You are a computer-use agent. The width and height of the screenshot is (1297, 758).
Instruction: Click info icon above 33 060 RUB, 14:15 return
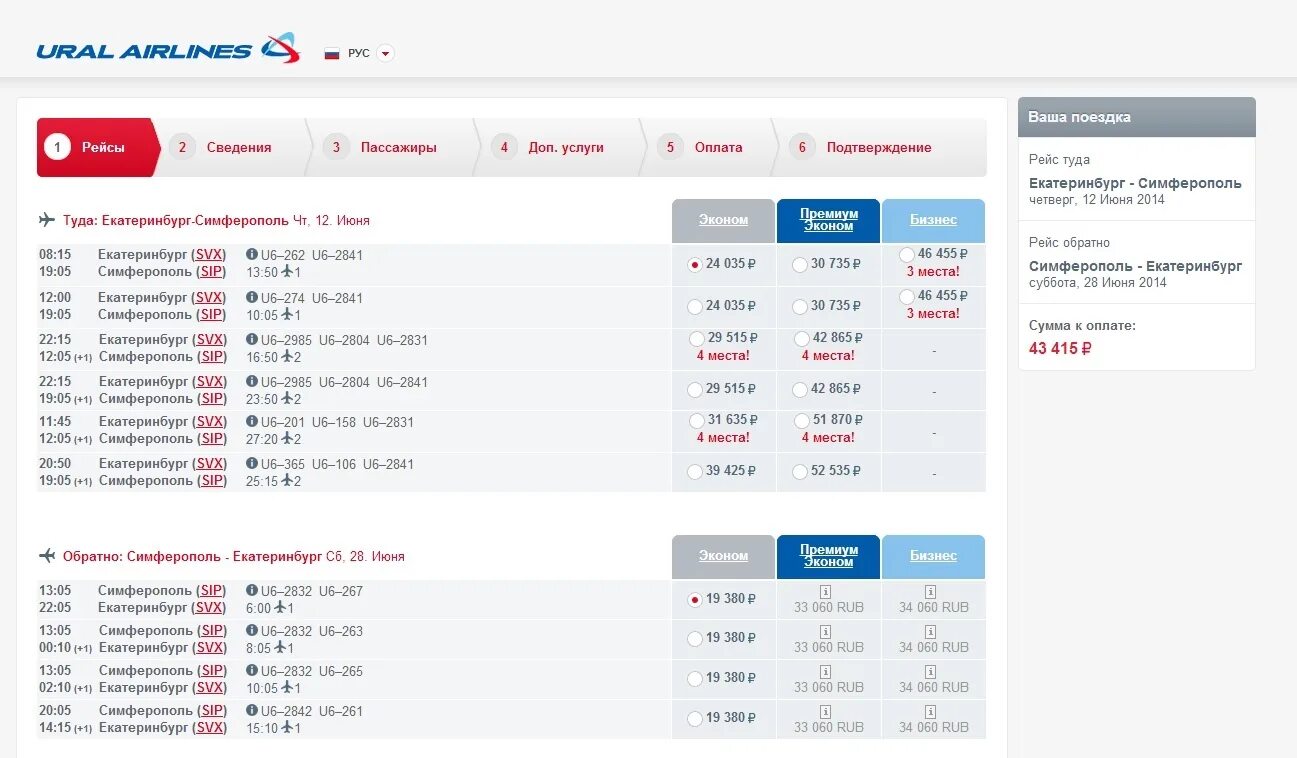tap(826, 712)
